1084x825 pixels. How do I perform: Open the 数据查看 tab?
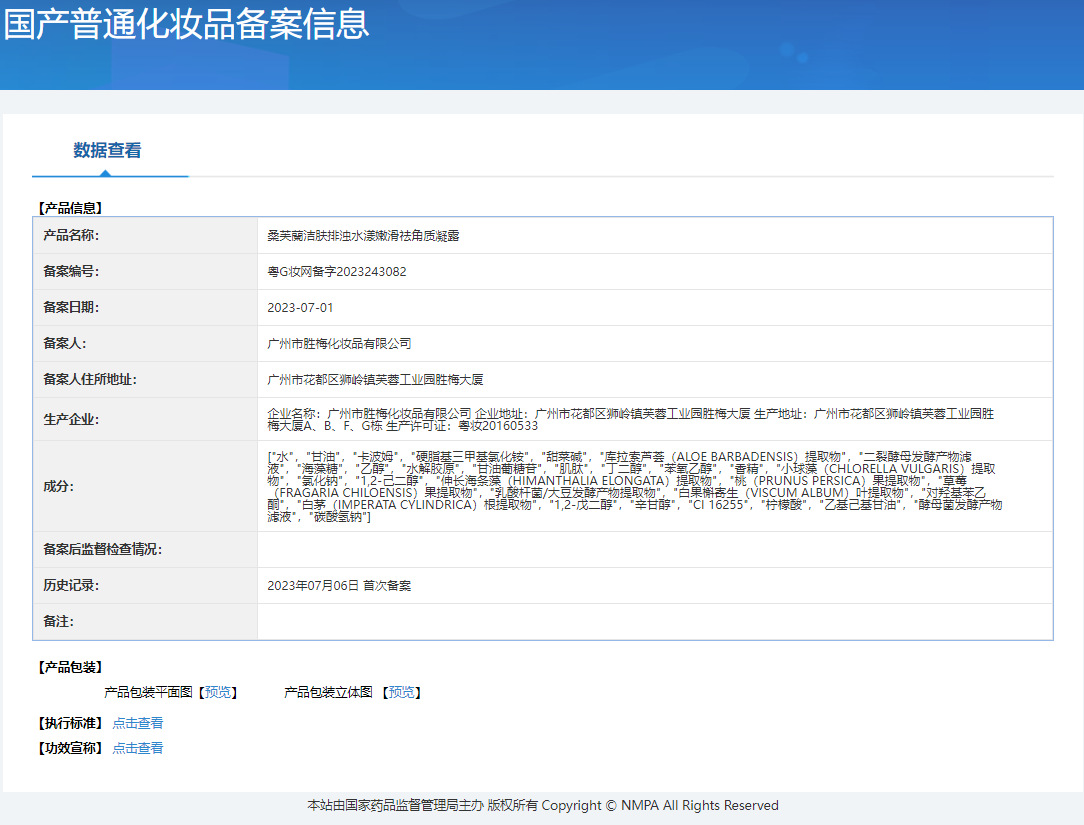(107, 150)
